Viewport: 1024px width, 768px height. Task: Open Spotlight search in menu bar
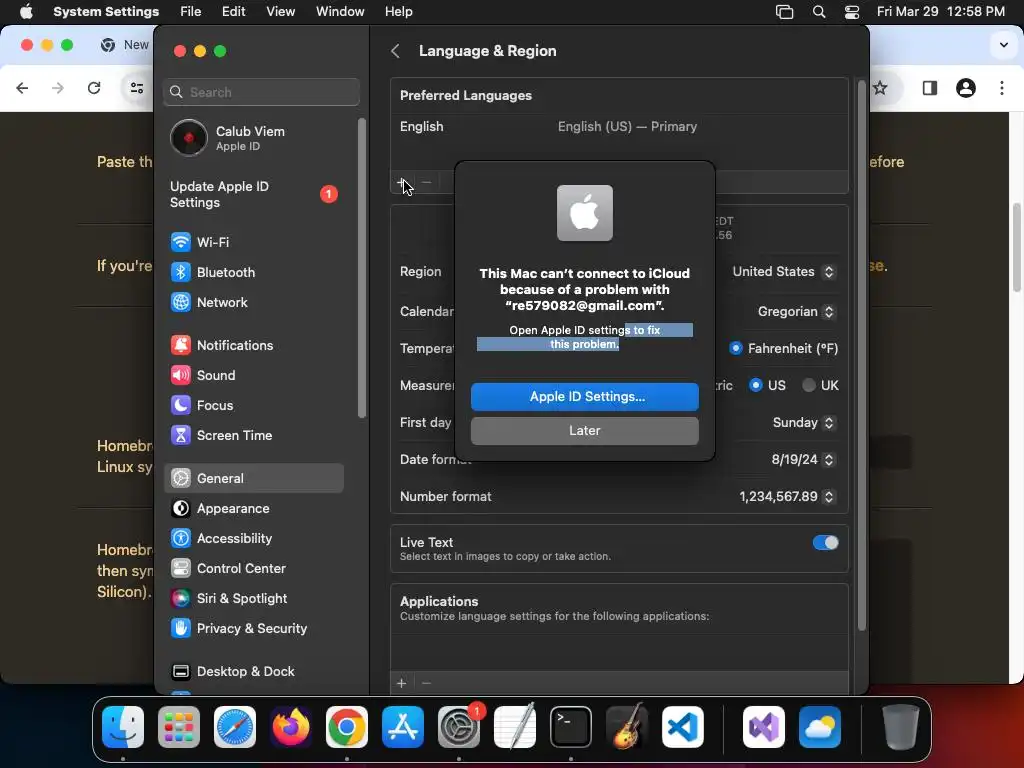point(819,12)
